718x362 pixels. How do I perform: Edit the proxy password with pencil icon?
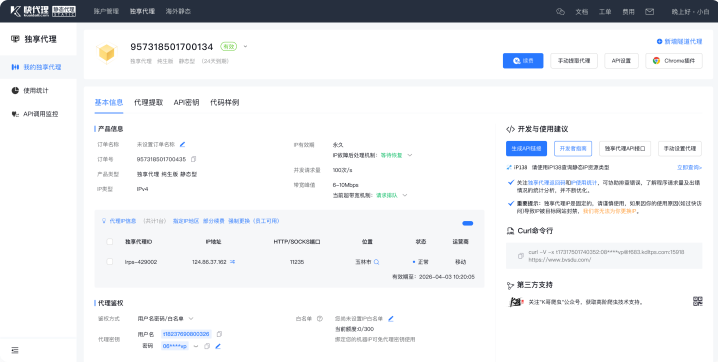pos(218,346)
